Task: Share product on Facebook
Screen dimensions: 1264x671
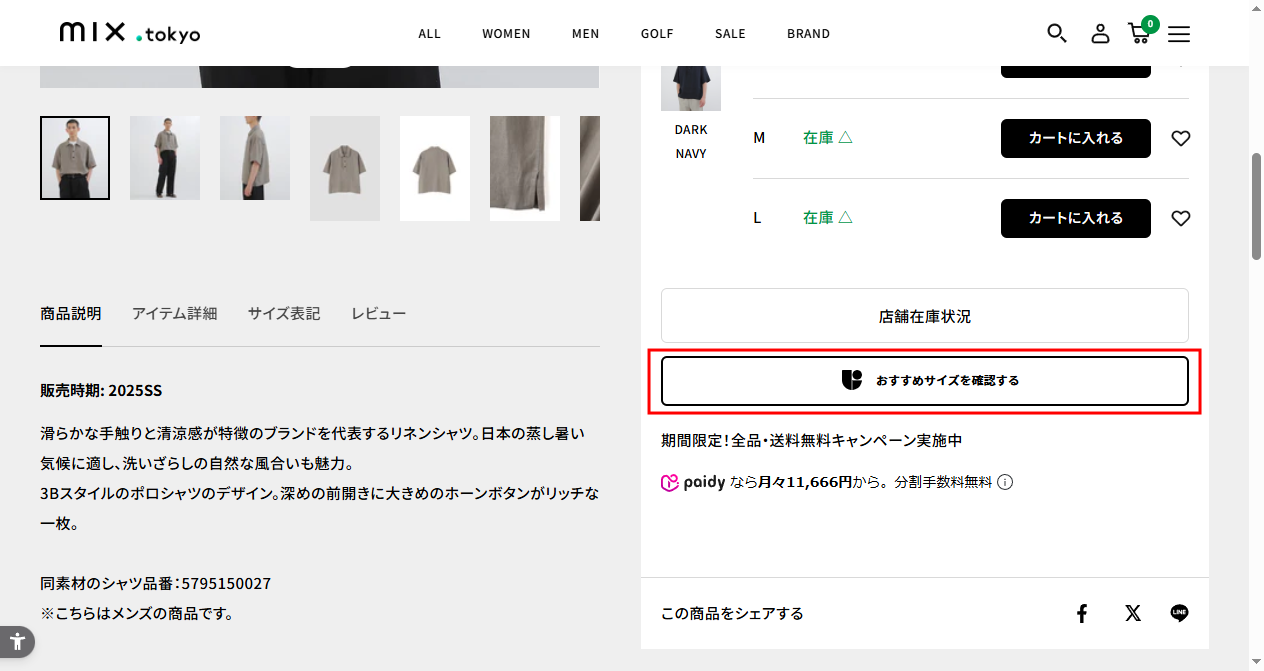Action: [1081, 613]
